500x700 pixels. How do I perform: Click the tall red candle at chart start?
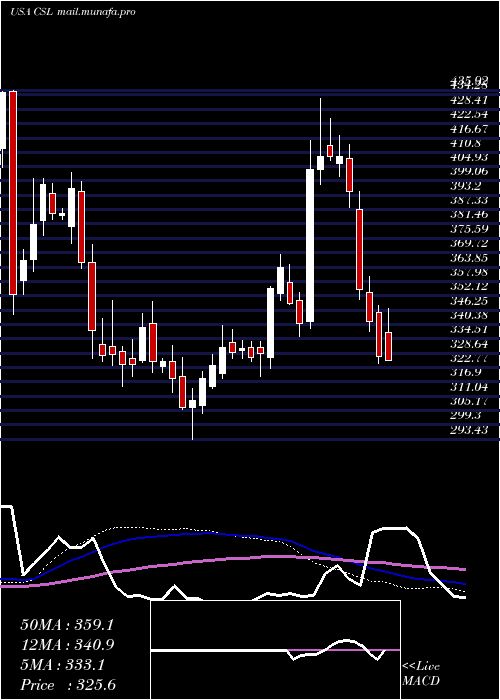point(13,193)
